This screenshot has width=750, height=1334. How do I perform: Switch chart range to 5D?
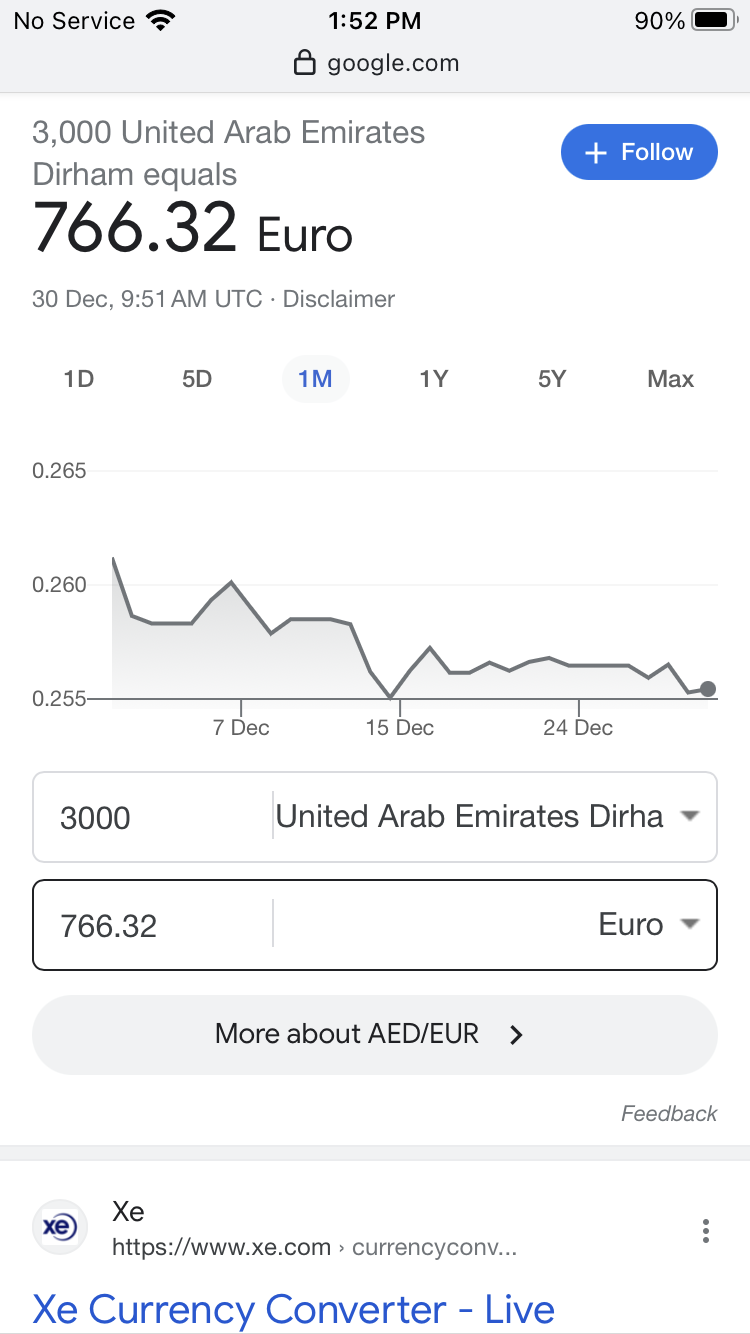click(x=197, y=379)
